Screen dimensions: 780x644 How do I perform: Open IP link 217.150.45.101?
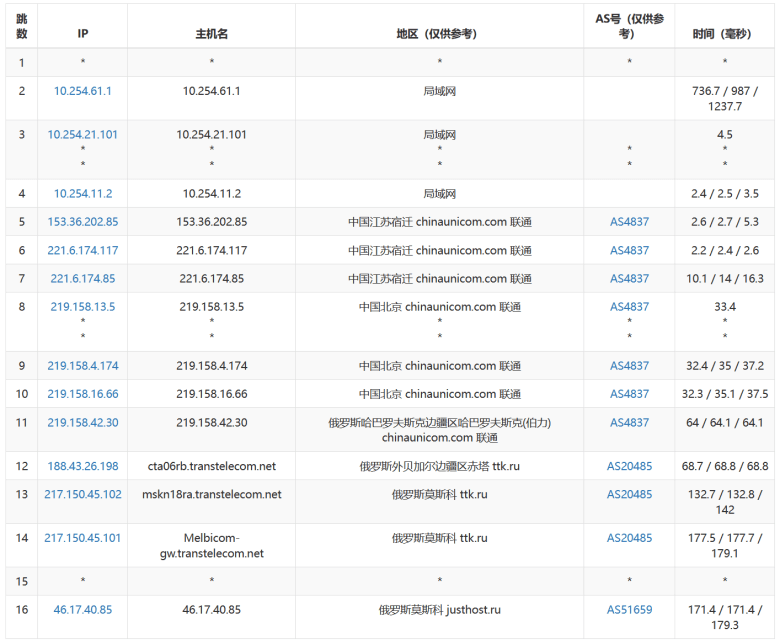click(83, 538)
